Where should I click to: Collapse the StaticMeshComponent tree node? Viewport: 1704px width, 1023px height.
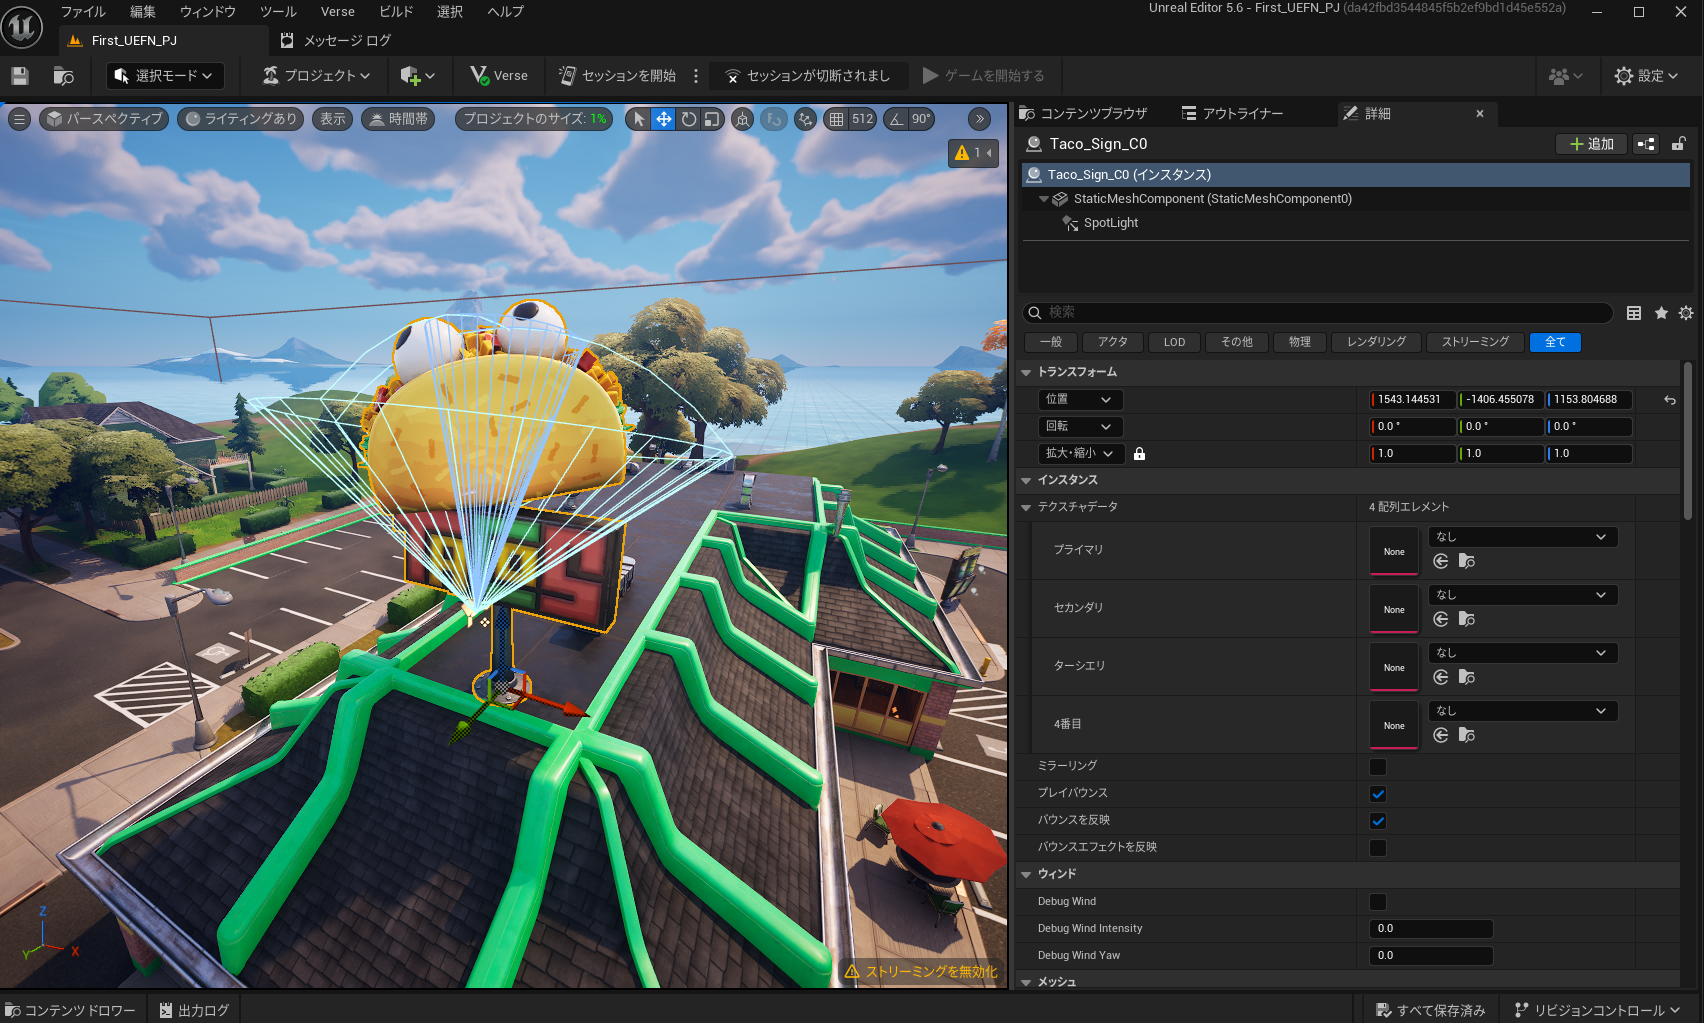(x=1044, y=199)
